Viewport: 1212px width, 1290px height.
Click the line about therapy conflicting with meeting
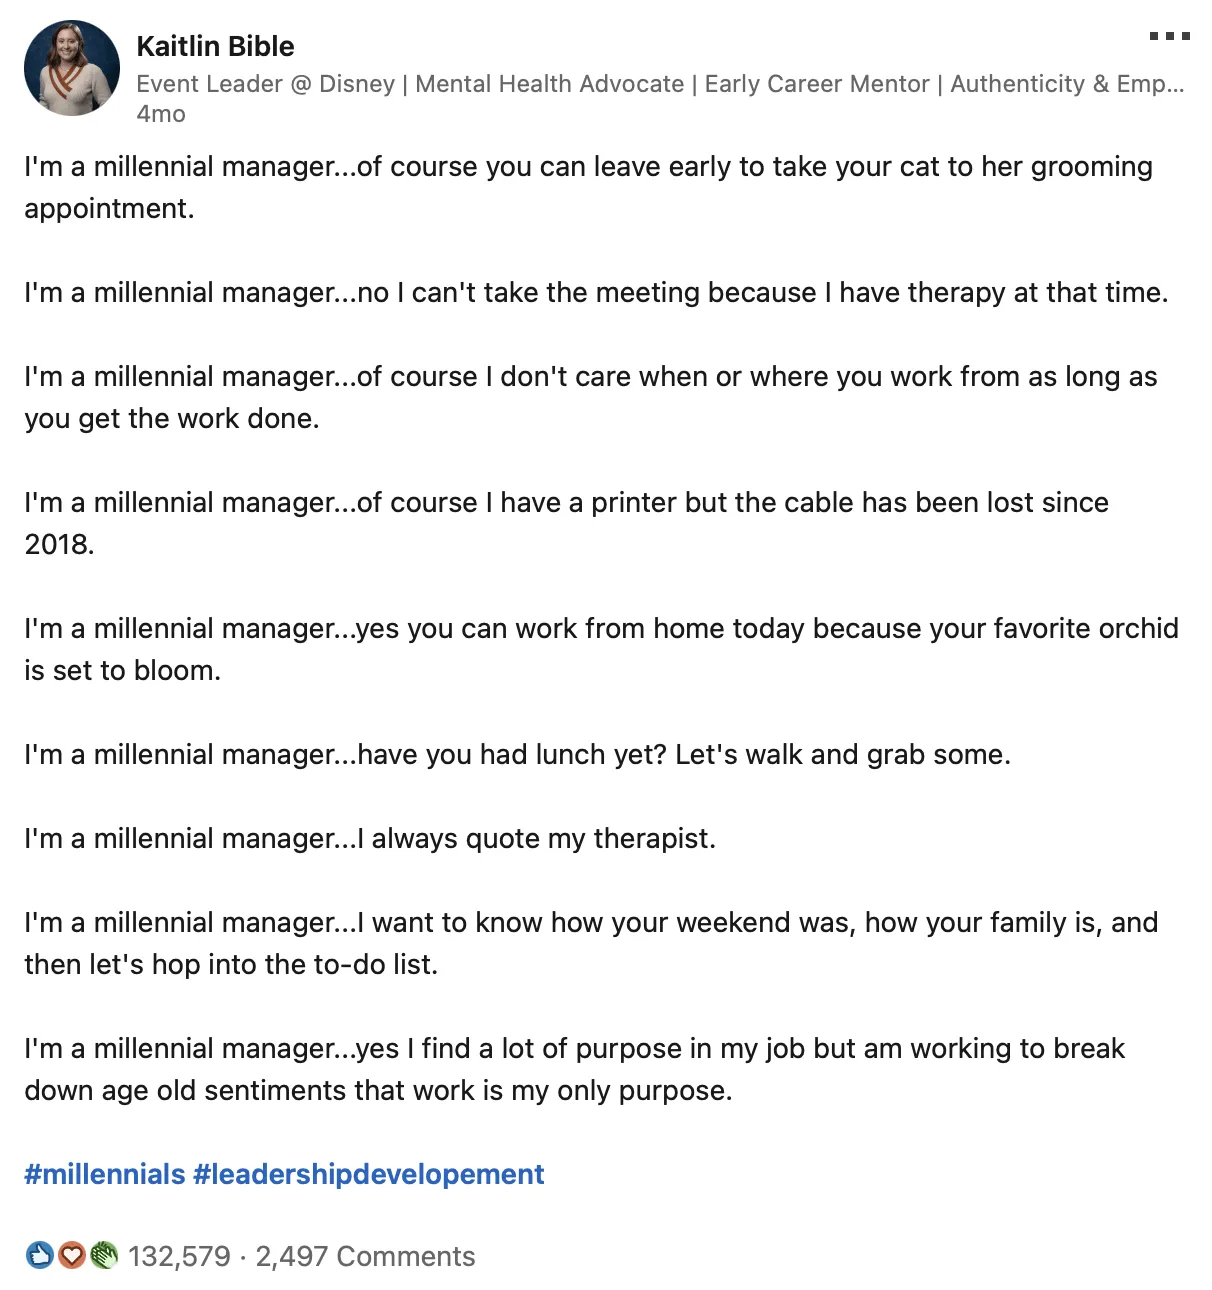click(x=596, y=293)
